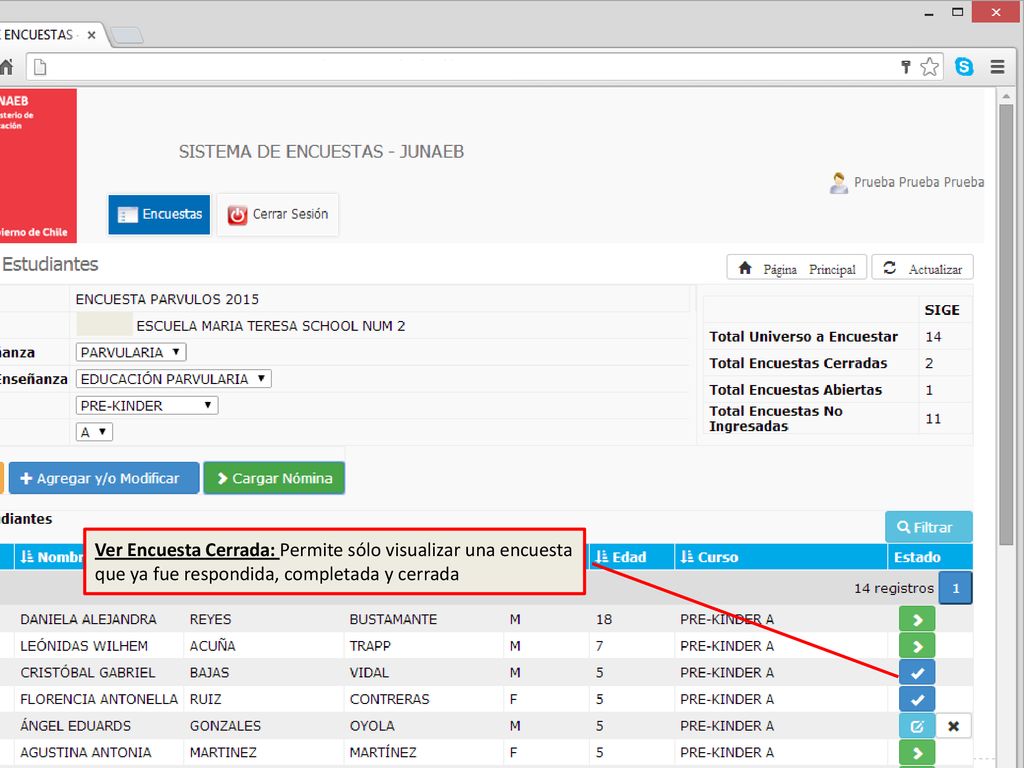Open the section letter A dropdown

(x=94, y=432)
